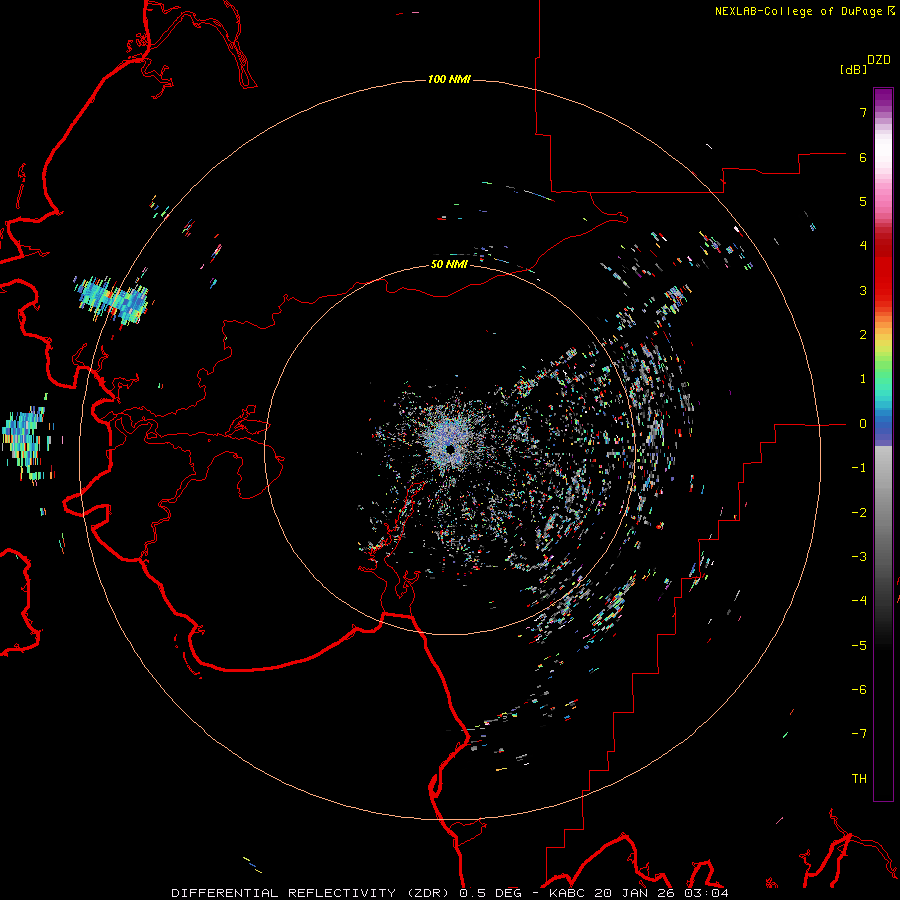Click the "6" value on the dB scale

click(x=863, y=157)
